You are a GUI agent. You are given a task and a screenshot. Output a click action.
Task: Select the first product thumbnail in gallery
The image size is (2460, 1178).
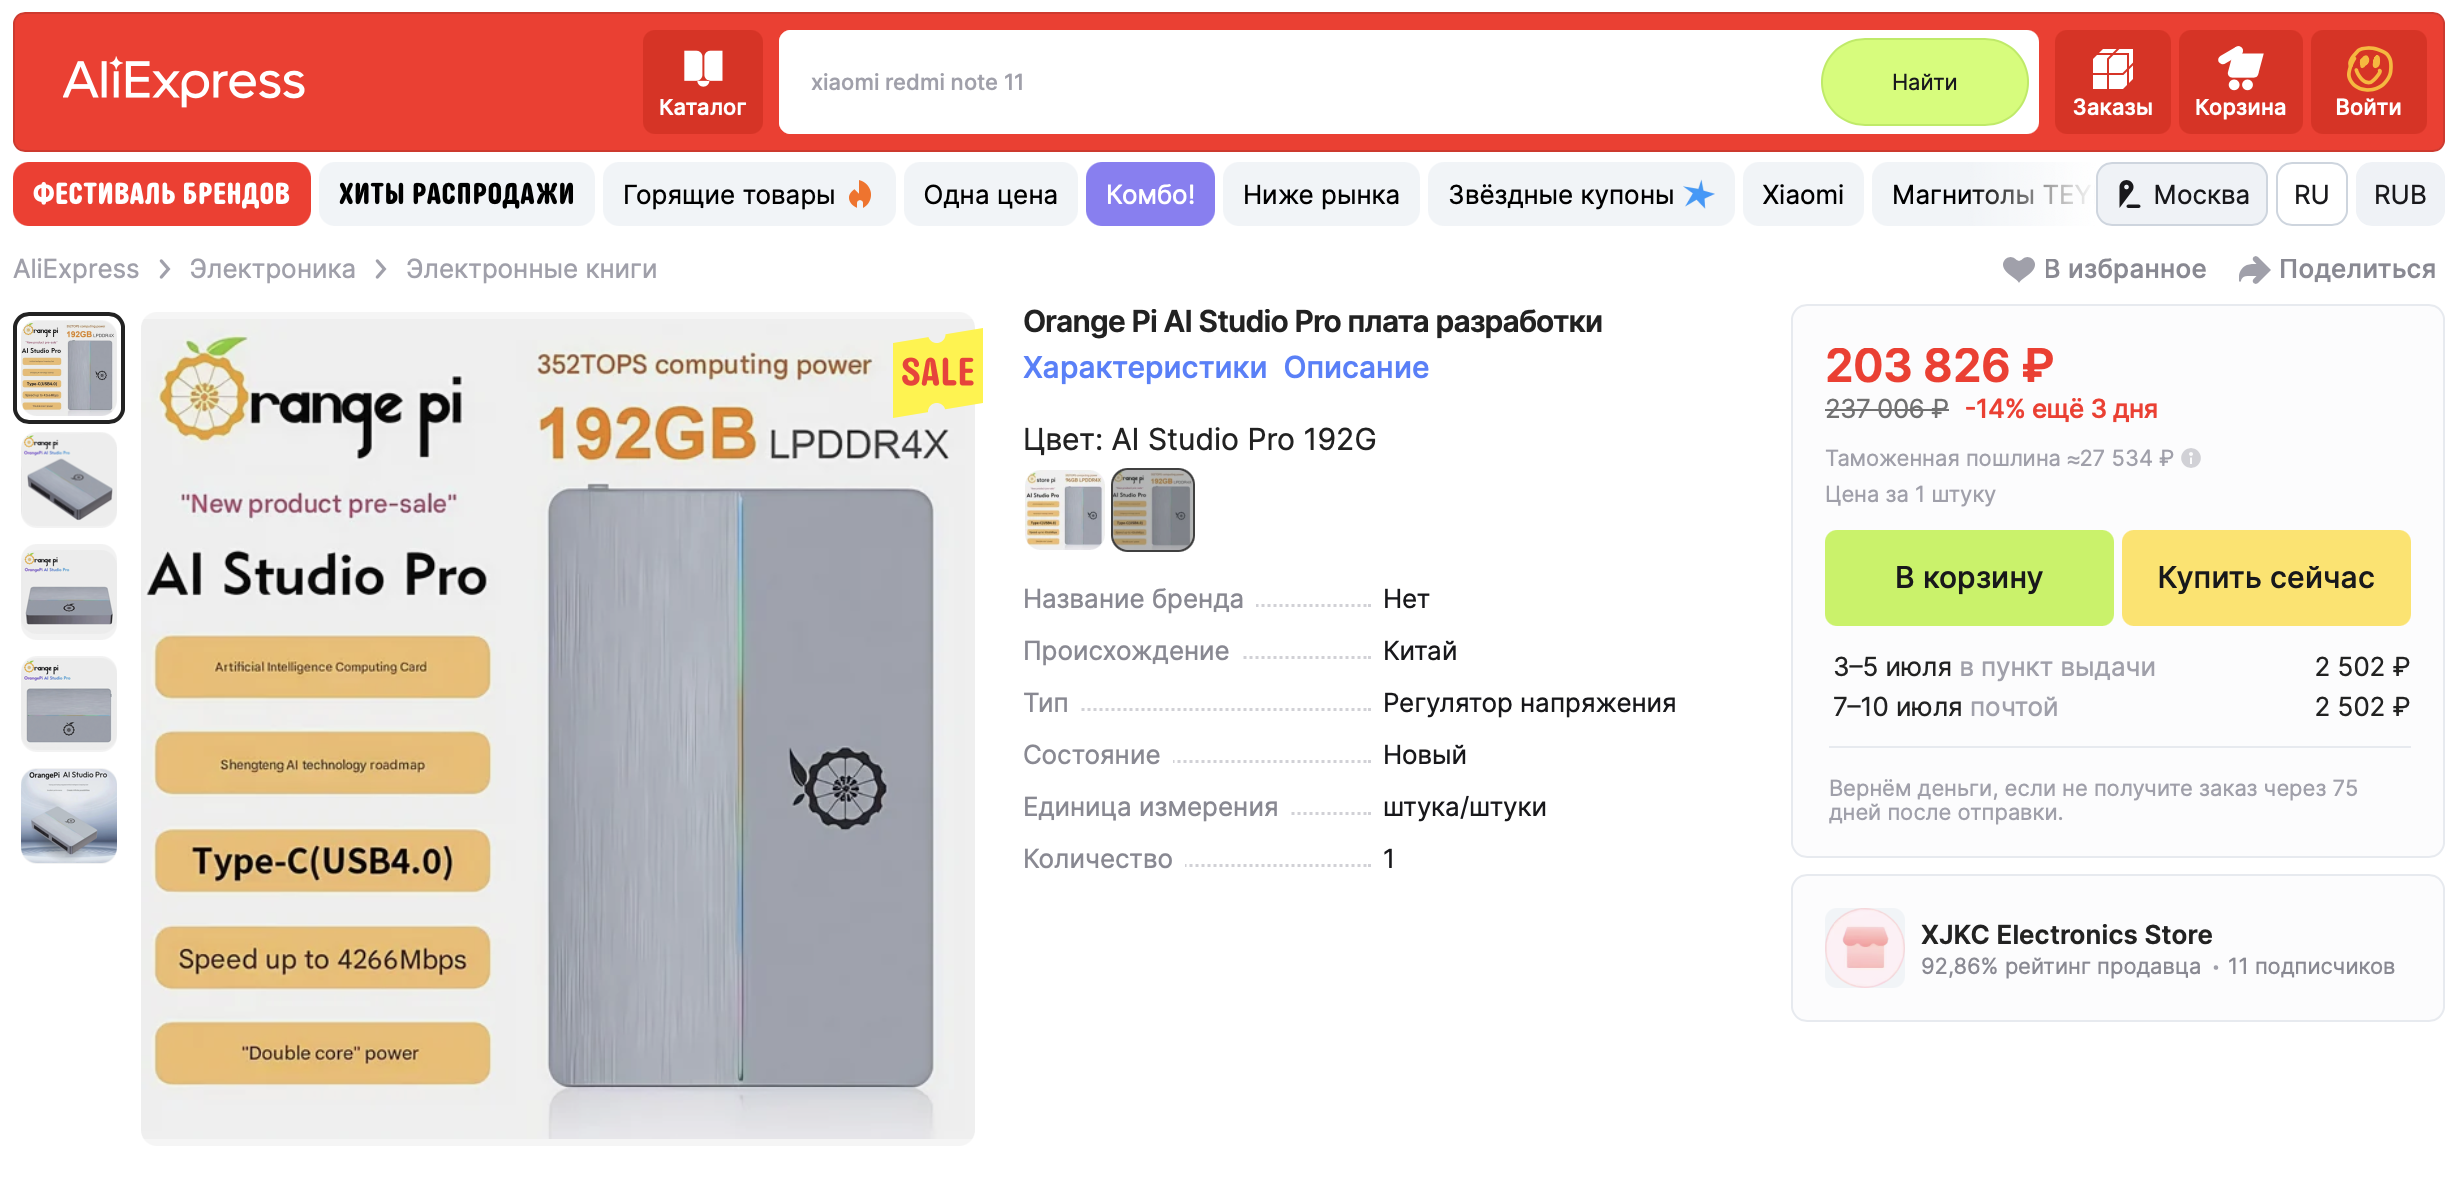(x=69, y=367)
